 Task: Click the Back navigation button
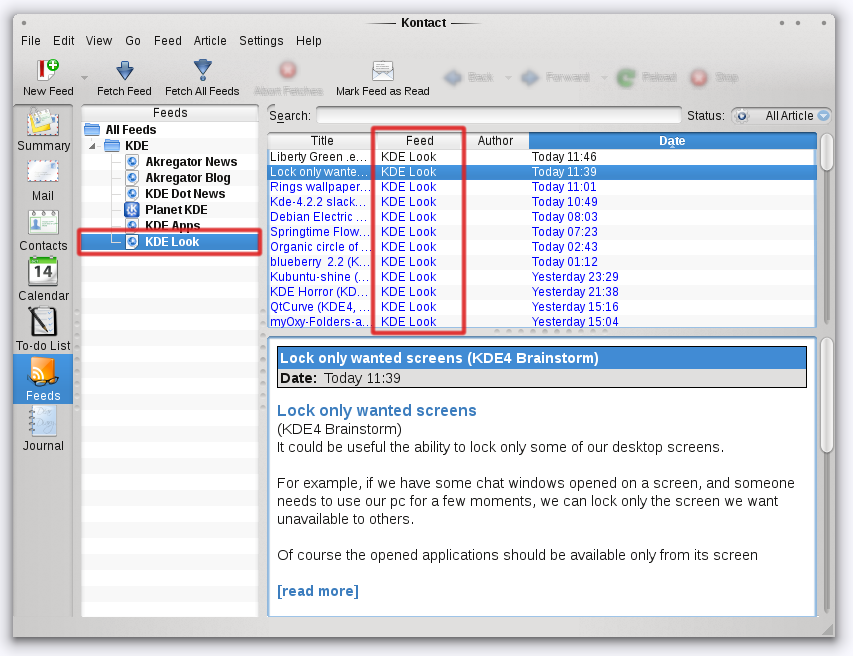point(469,77)
